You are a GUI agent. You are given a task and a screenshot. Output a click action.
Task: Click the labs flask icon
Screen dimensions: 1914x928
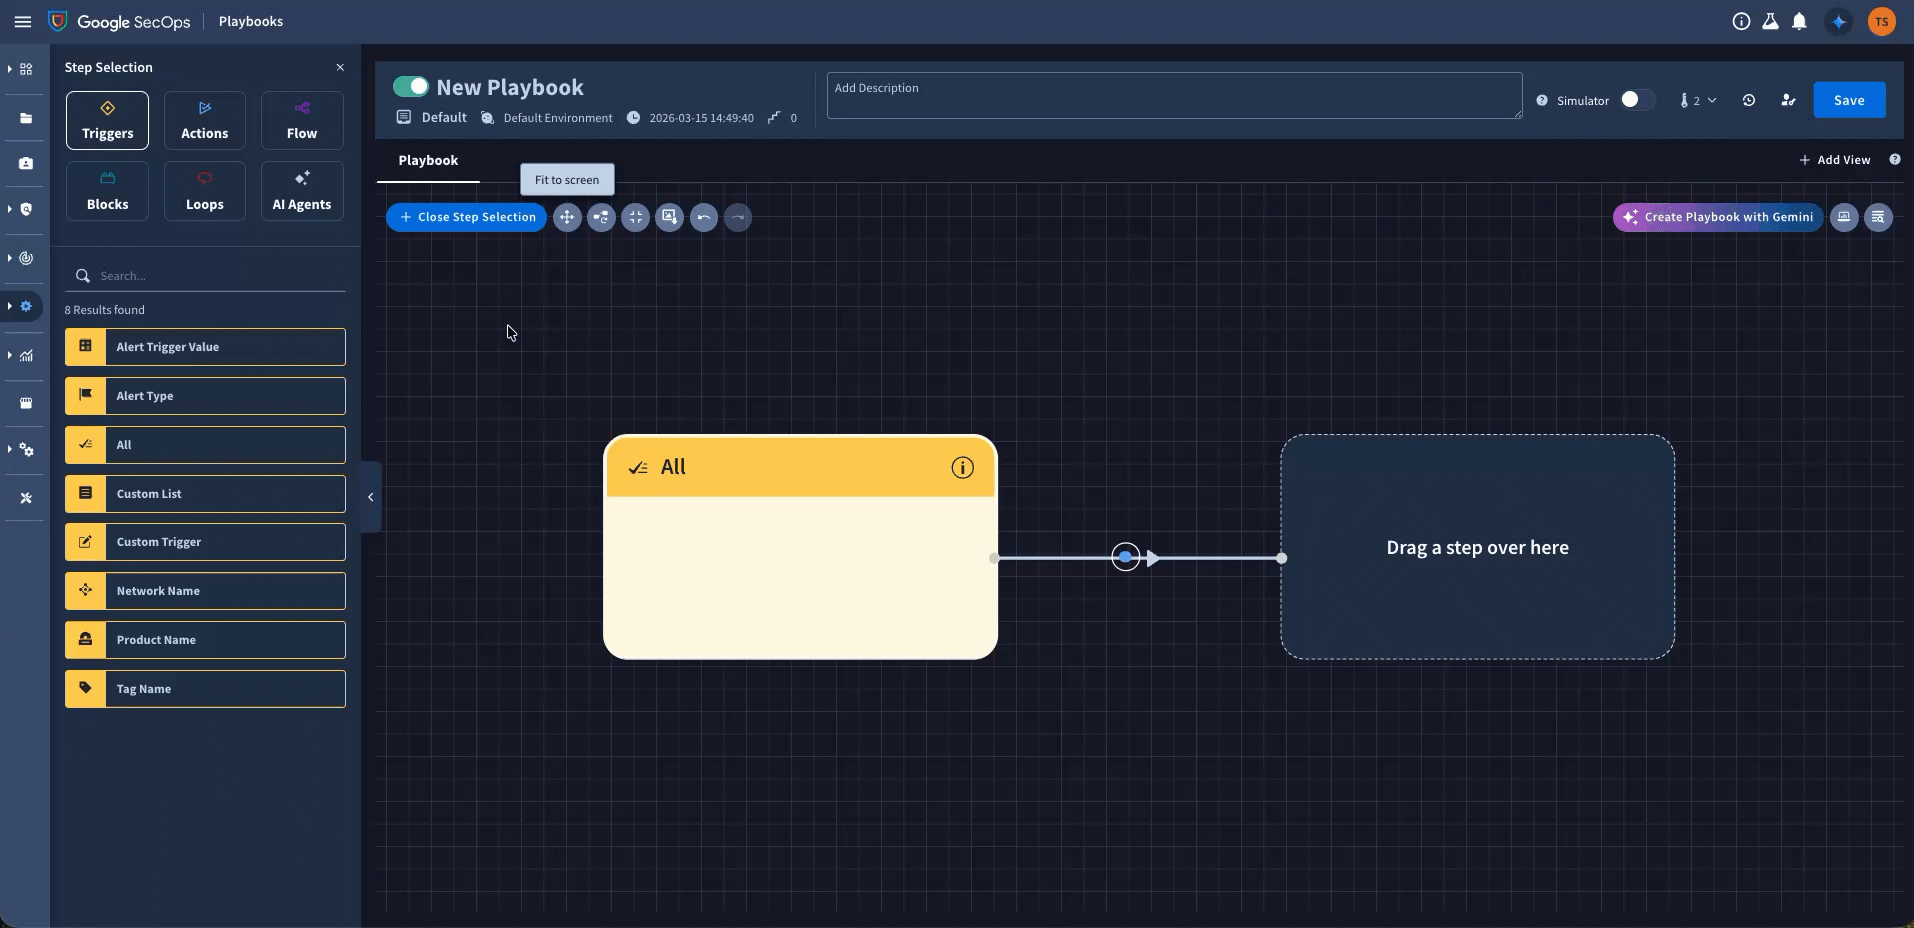point(1770,21)
